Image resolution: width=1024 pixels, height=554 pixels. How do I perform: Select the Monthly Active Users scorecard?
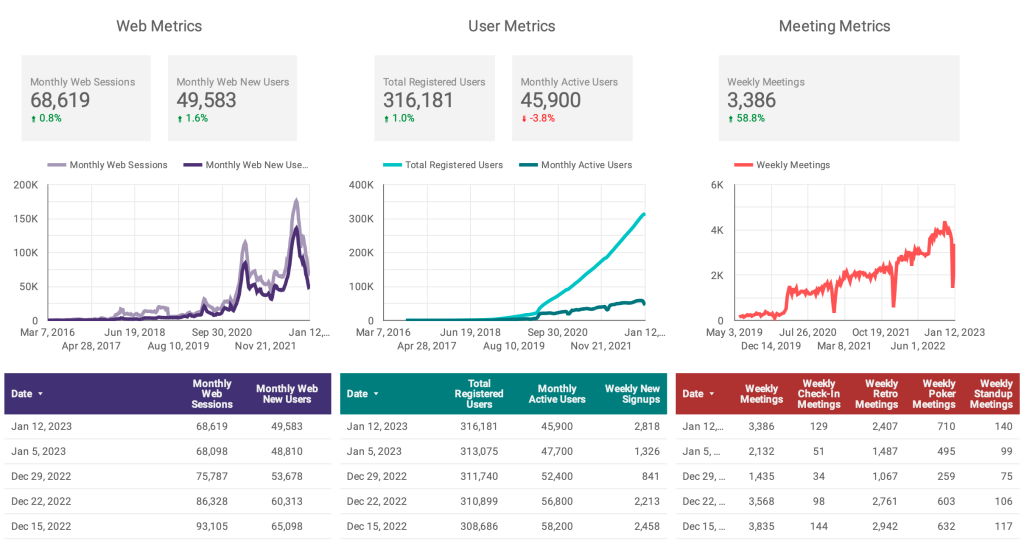pyautogui.click(x=572, y=98)
